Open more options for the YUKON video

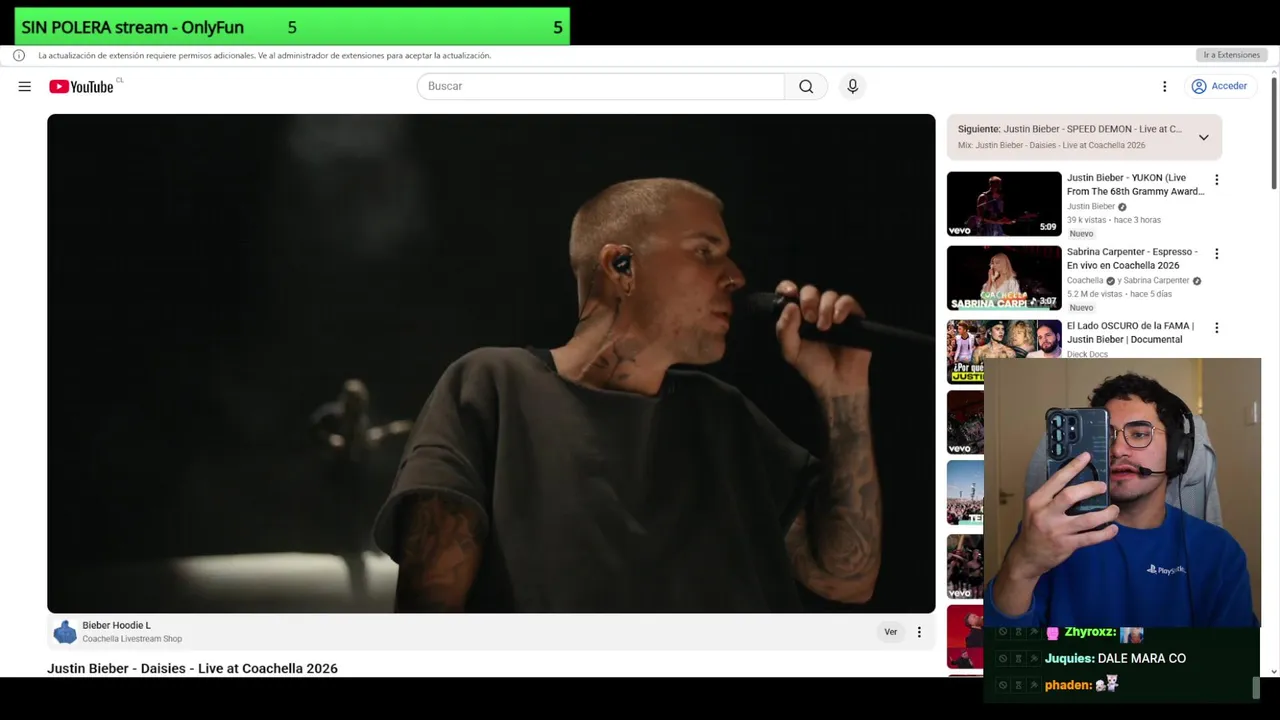pyautogui.click(x=1216, y=180)
